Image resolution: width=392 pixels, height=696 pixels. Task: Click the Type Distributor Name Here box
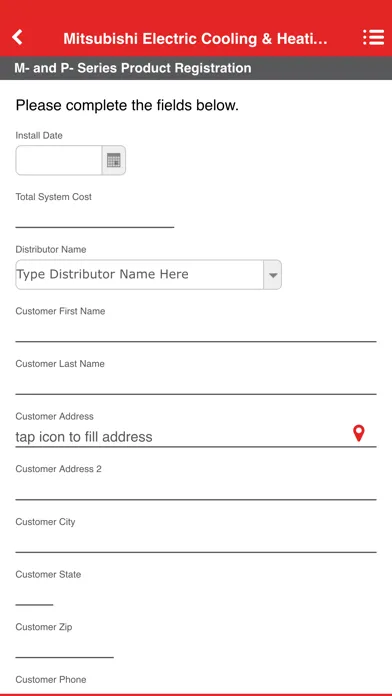point(140,275)
